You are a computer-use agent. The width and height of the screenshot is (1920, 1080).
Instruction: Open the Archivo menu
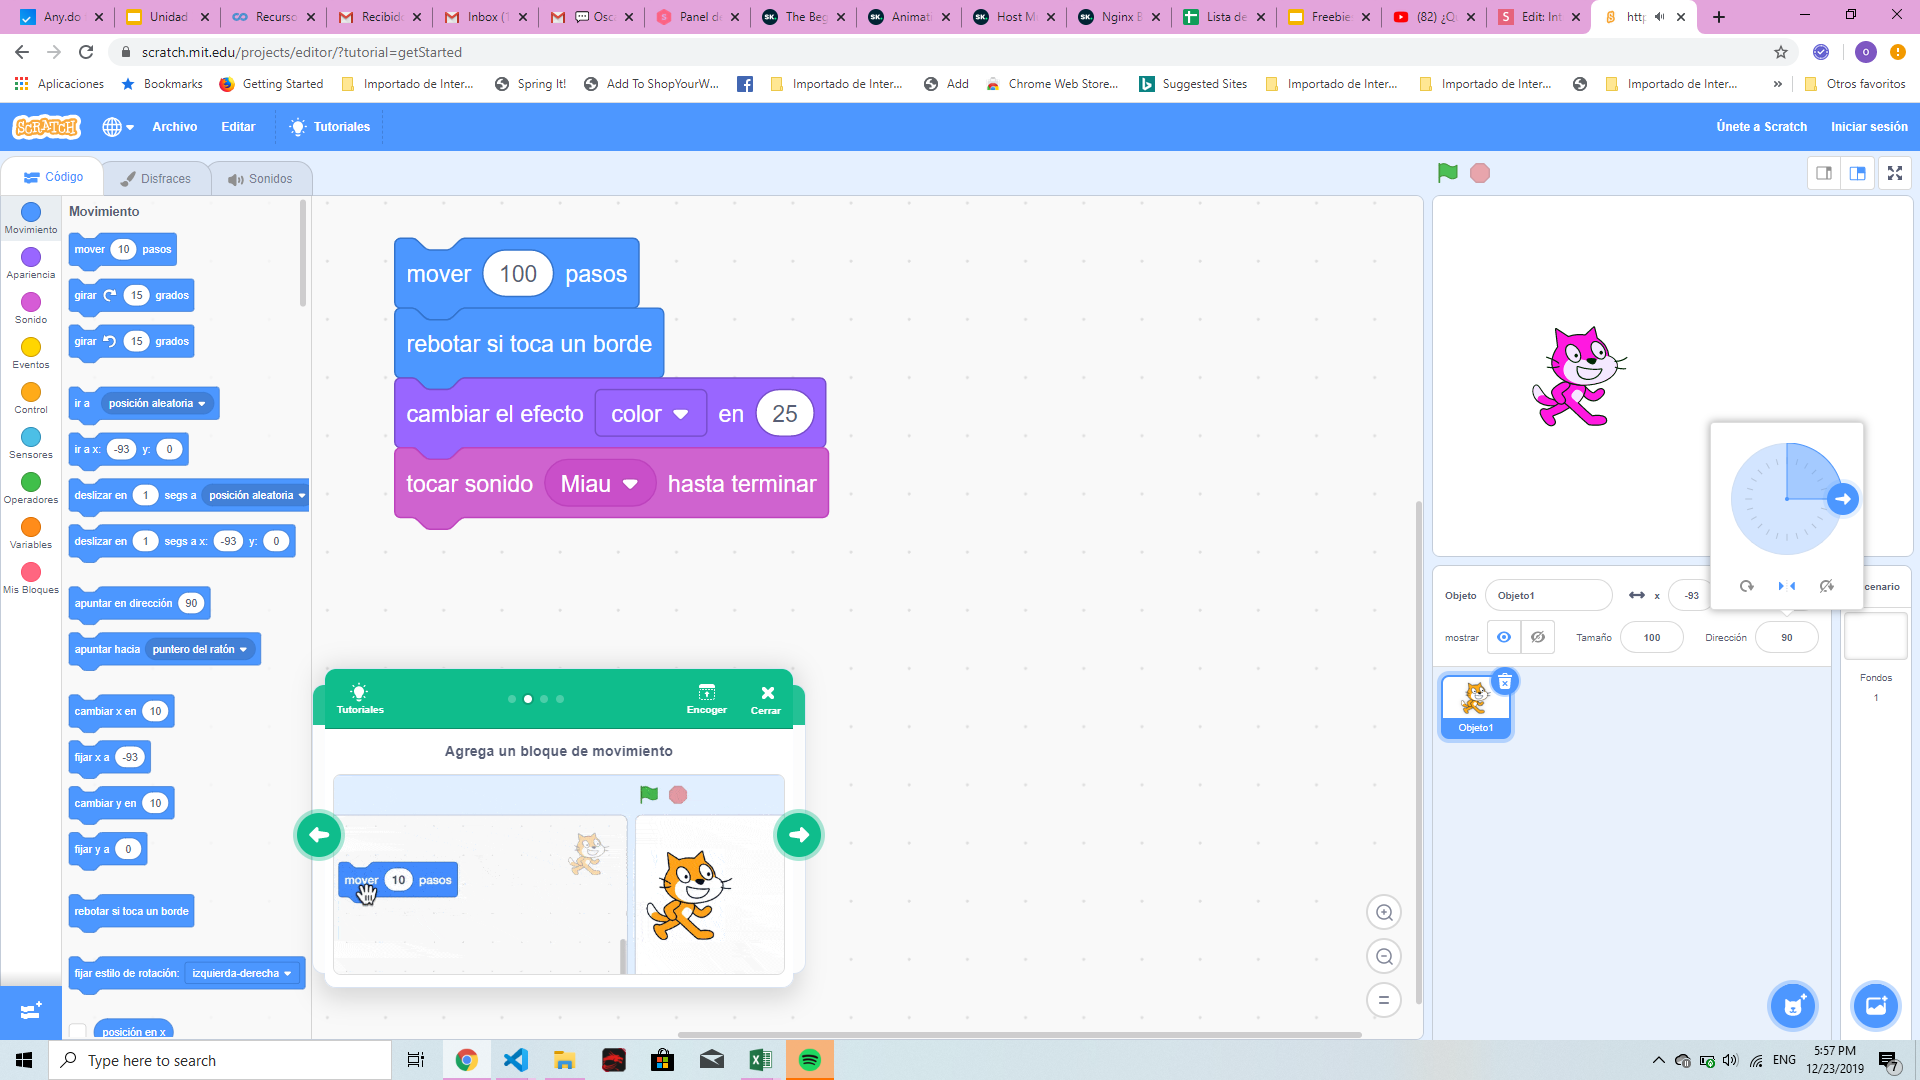tap(174, 127)
